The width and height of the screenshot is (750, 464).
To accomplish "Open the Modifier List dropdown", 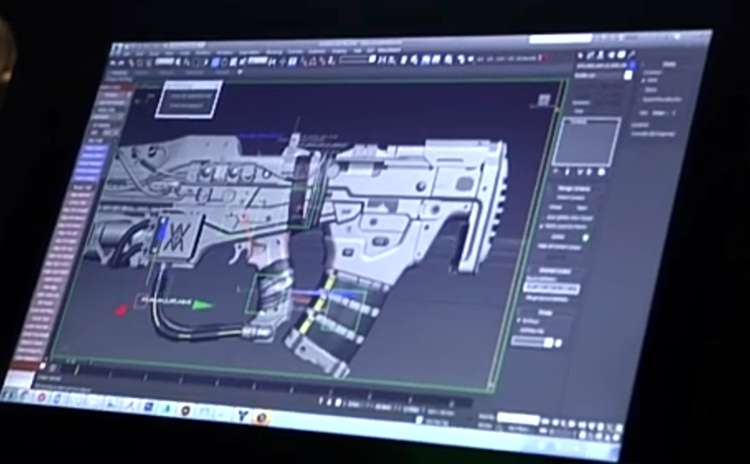I will [x=603, y=76].
